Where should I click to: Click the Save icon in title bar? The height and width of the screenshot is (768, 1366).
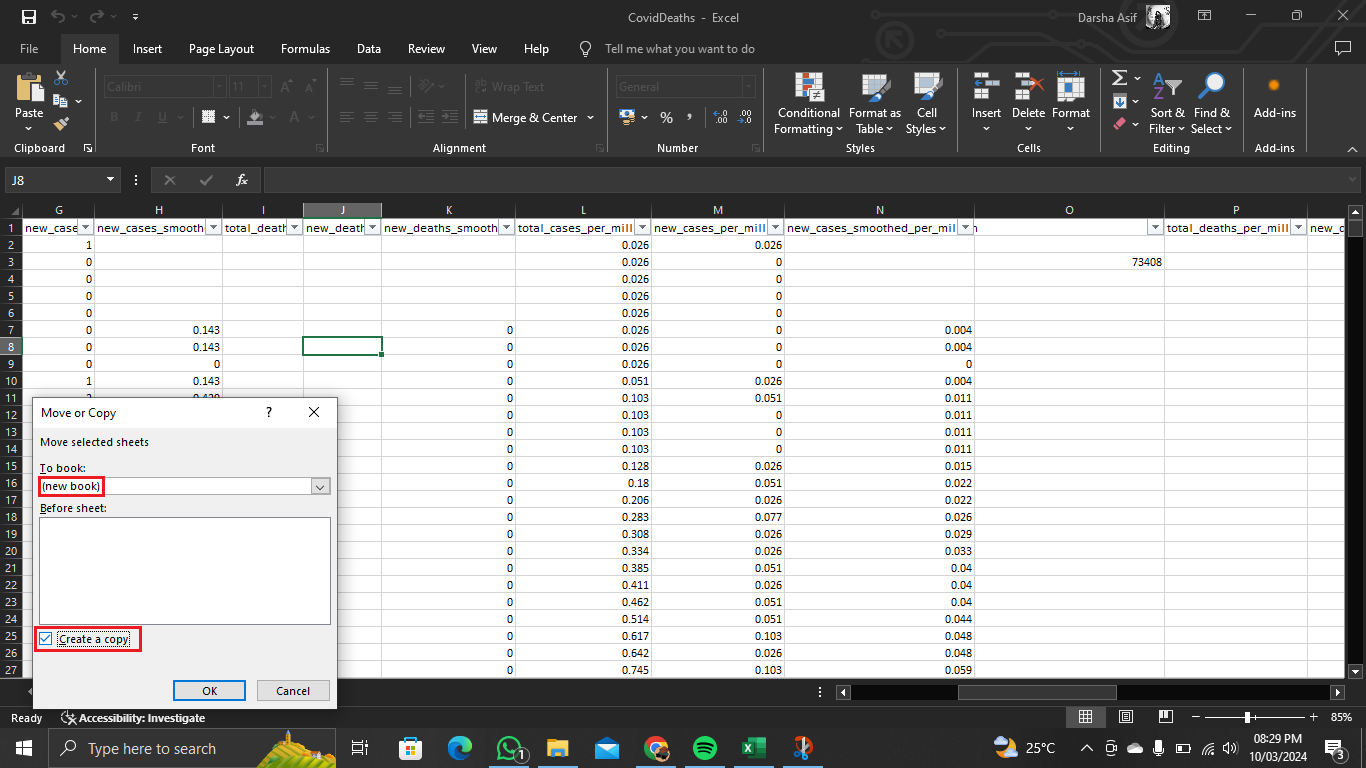tap(29, 17)
